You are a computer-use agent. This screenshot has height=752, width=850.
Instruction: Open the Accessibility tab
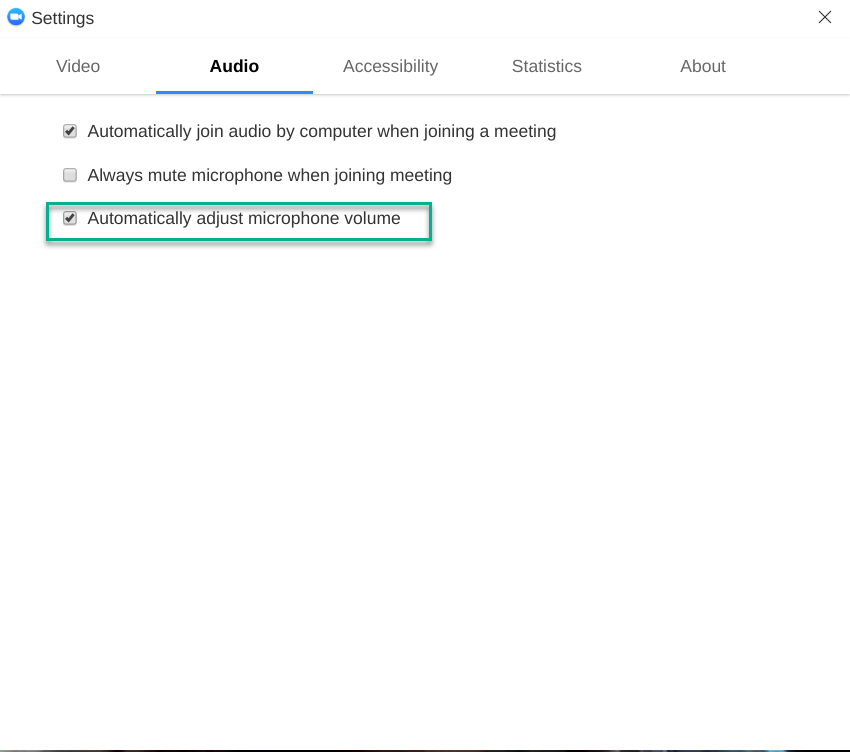pyautogui.click(x=390, y=66)
